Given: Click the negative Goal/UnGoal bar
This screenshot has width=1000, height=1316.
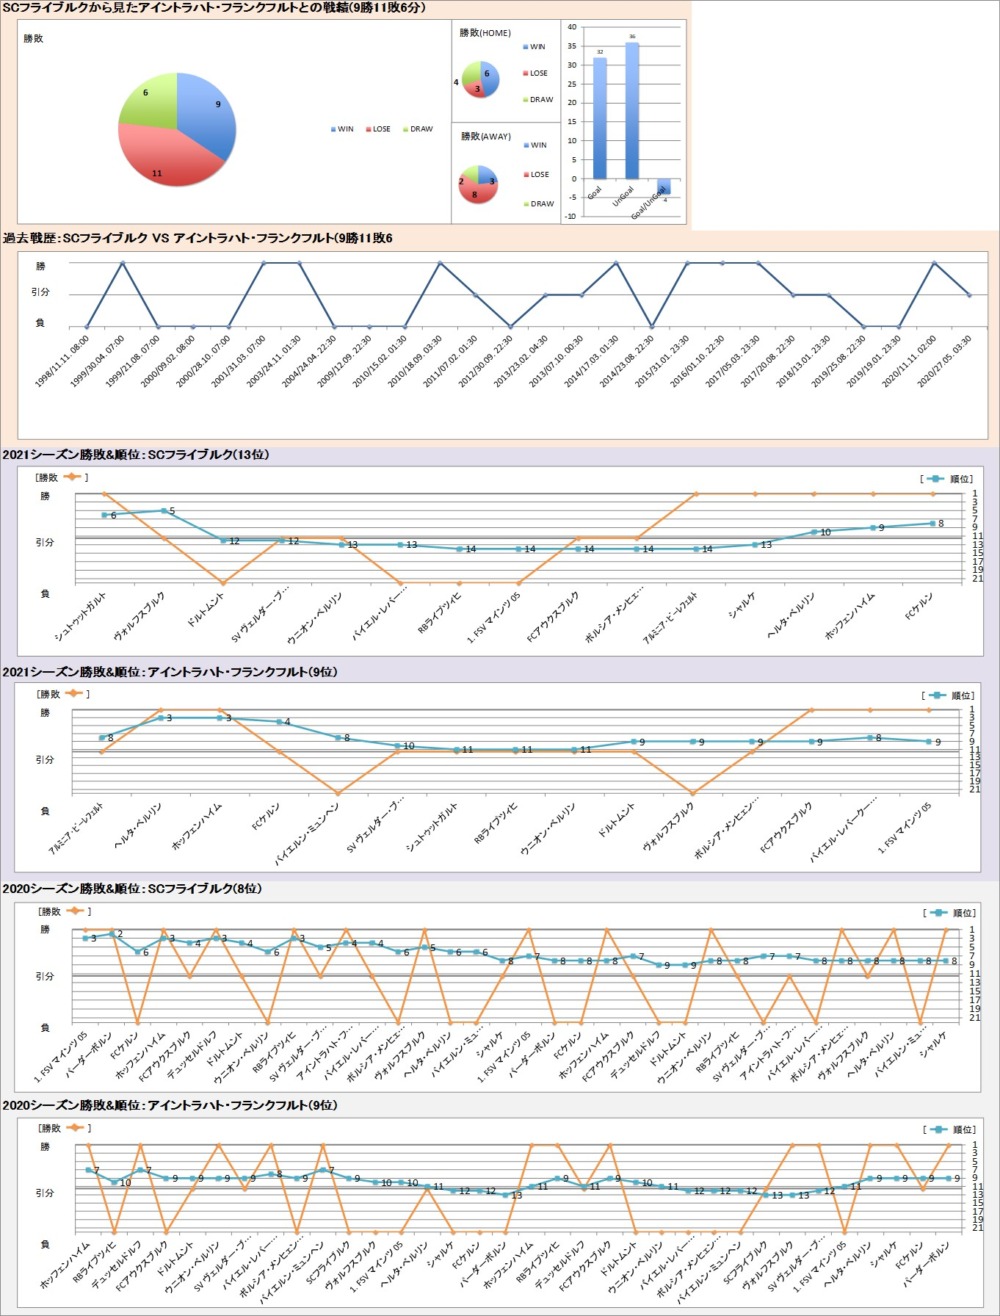Looking at the screenshot, I should [664, 187].
